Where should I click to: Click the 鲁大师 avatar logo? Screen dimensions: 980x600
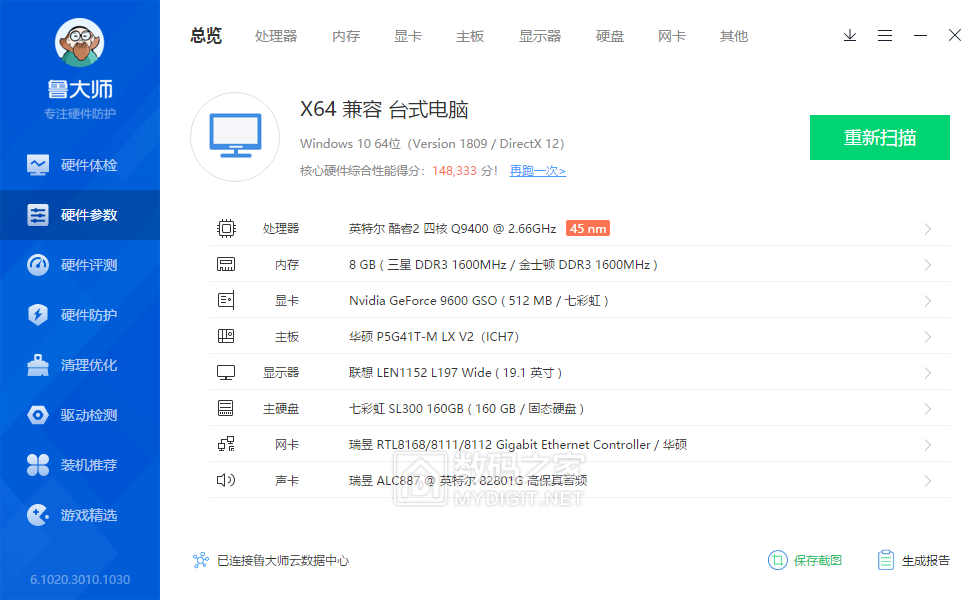[x=79, y=42]
